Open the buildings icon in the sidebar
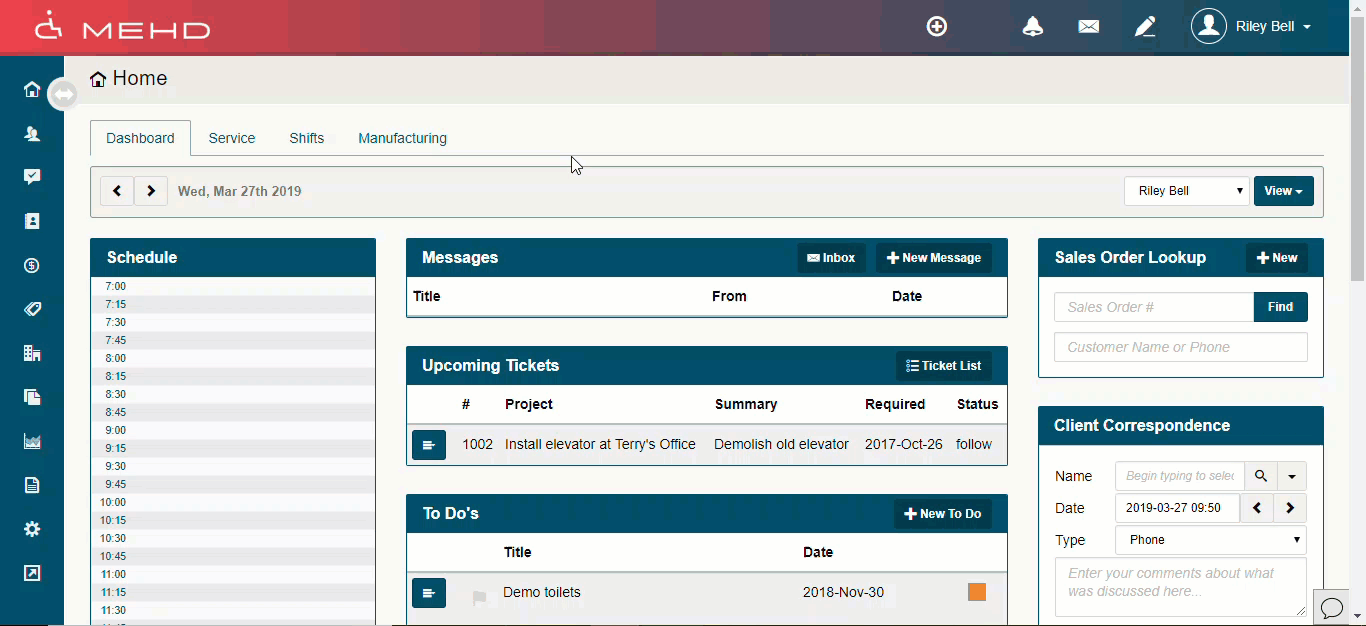 pos(32,353)
